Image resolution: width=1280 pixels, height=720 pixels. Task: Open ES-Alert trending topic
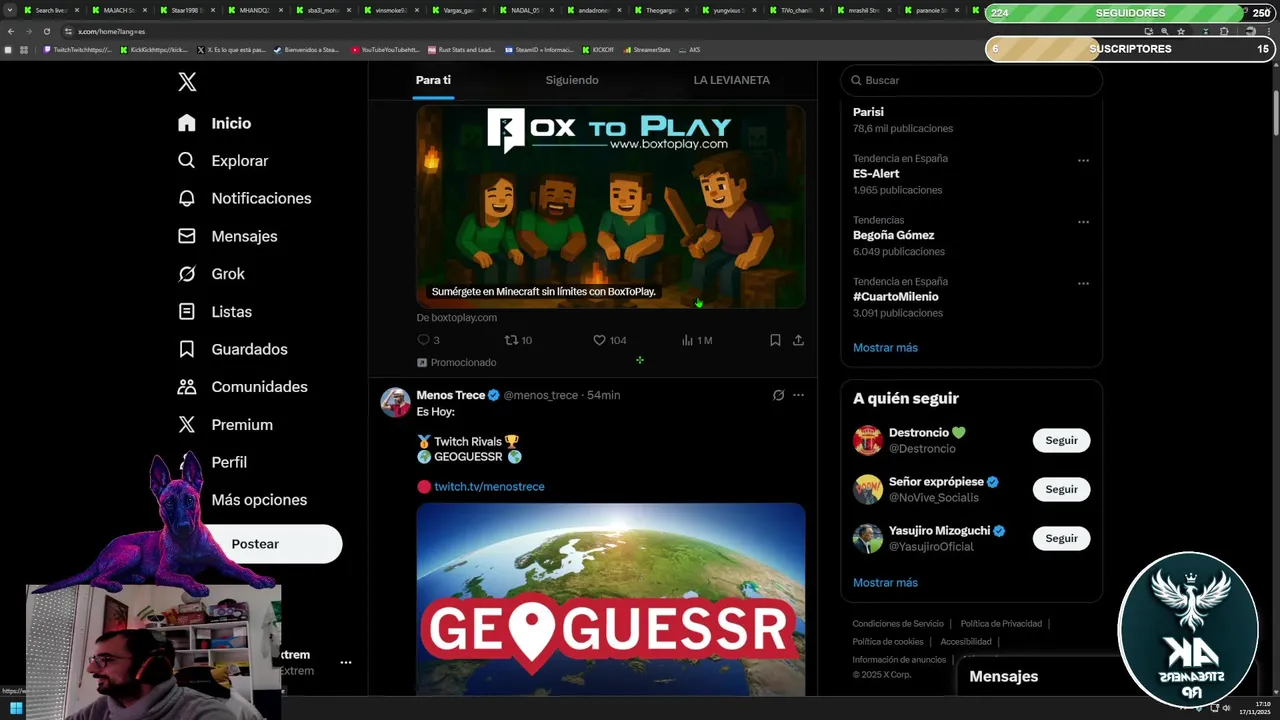[876, 174]
